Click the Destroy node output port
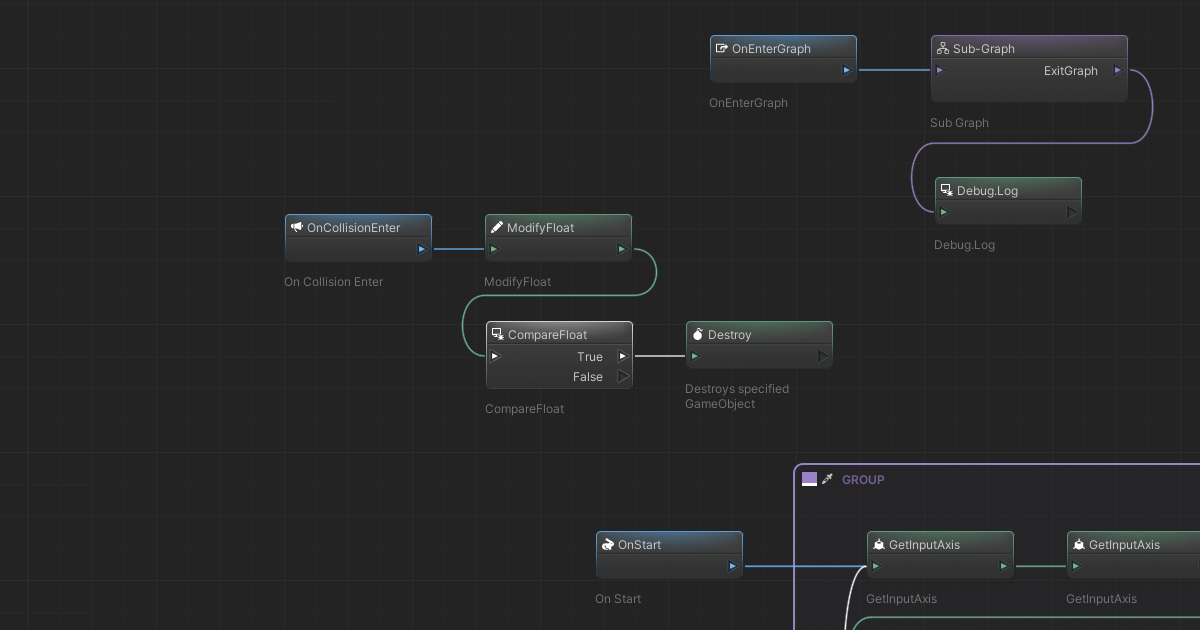 [x=822, y=356]
